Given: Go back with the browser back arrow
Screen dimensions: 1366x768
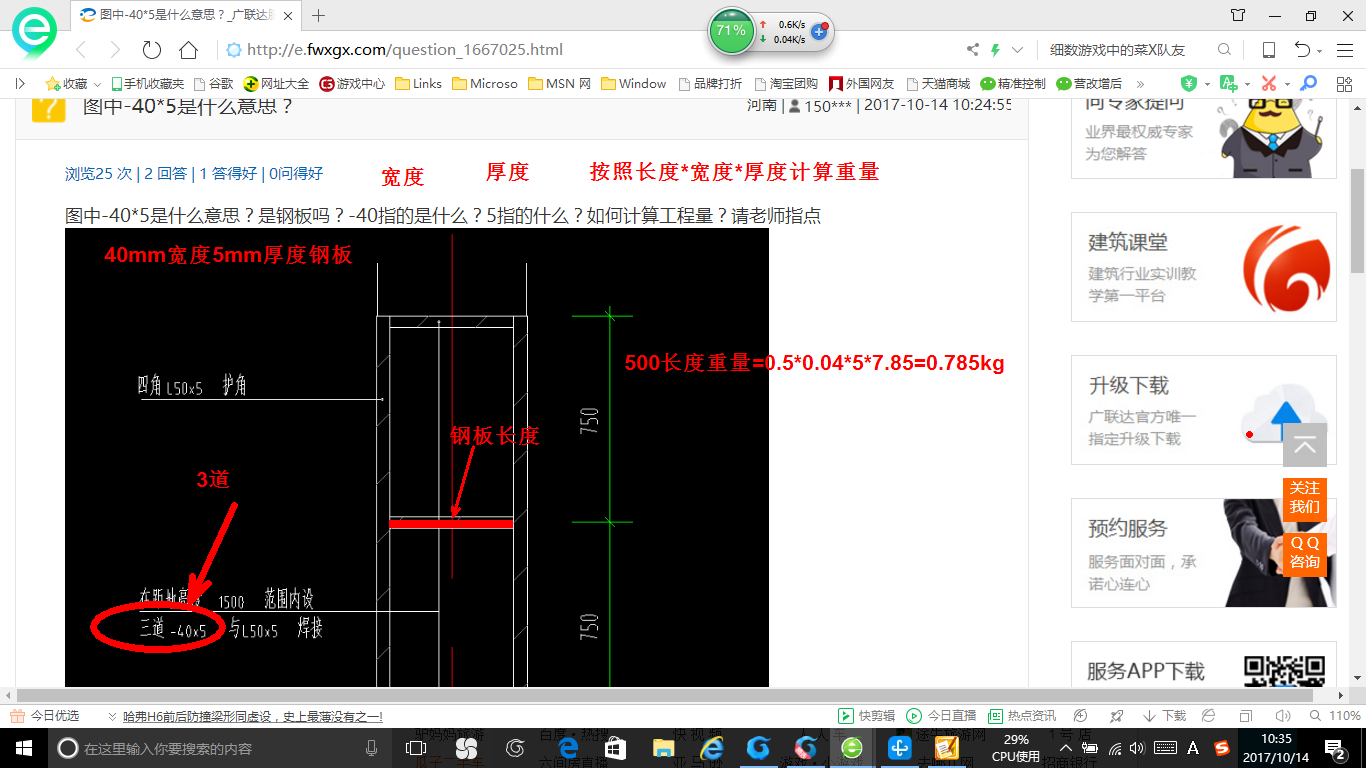Looking at the screenshot, I should coord(81,50).
